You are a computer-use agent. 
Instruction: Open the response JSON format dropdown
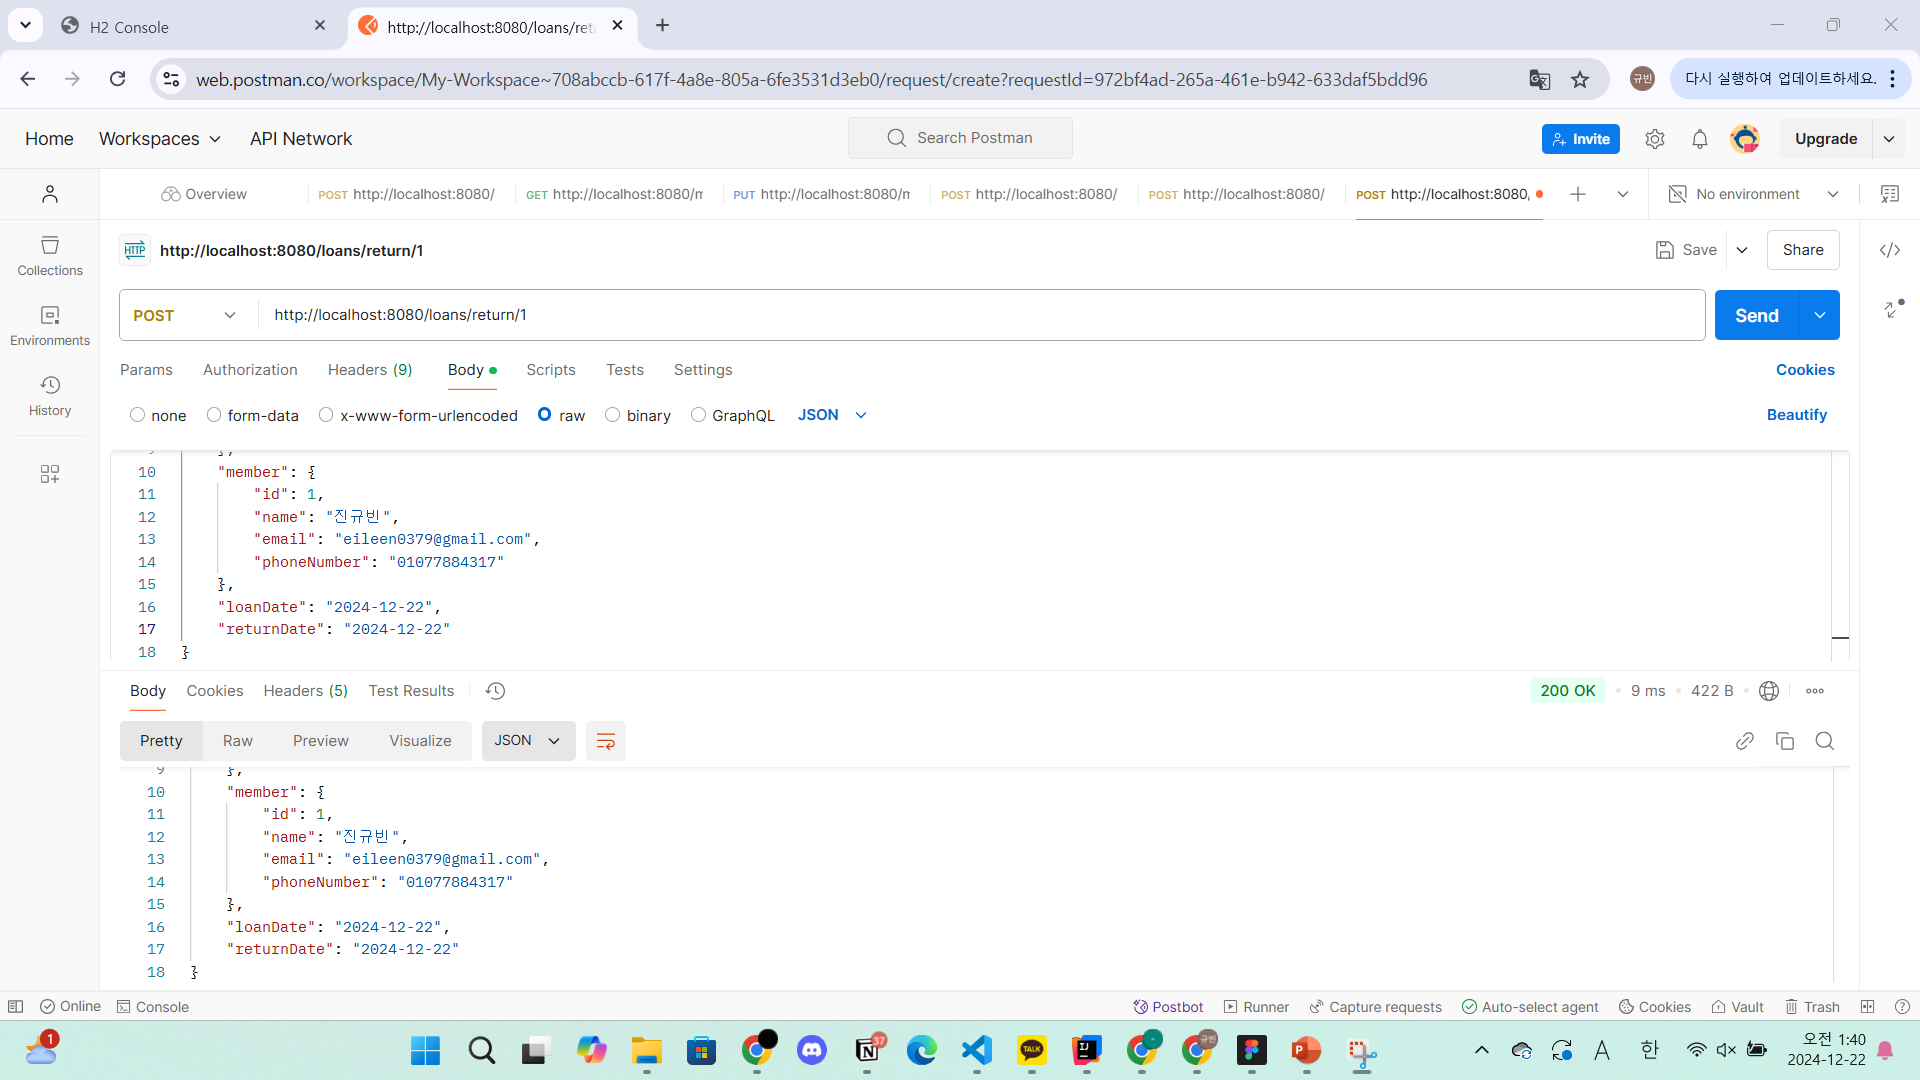point(528,741)
